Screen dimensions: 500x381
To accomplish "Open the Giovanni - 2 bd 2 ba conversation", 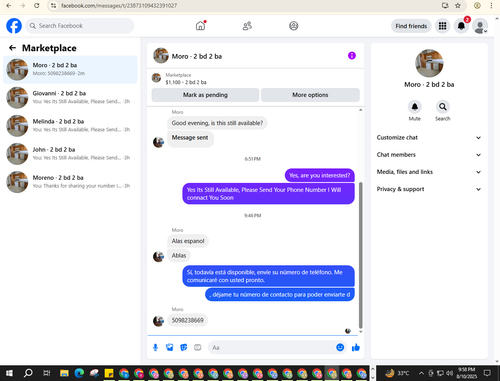I will pos(70,97).
